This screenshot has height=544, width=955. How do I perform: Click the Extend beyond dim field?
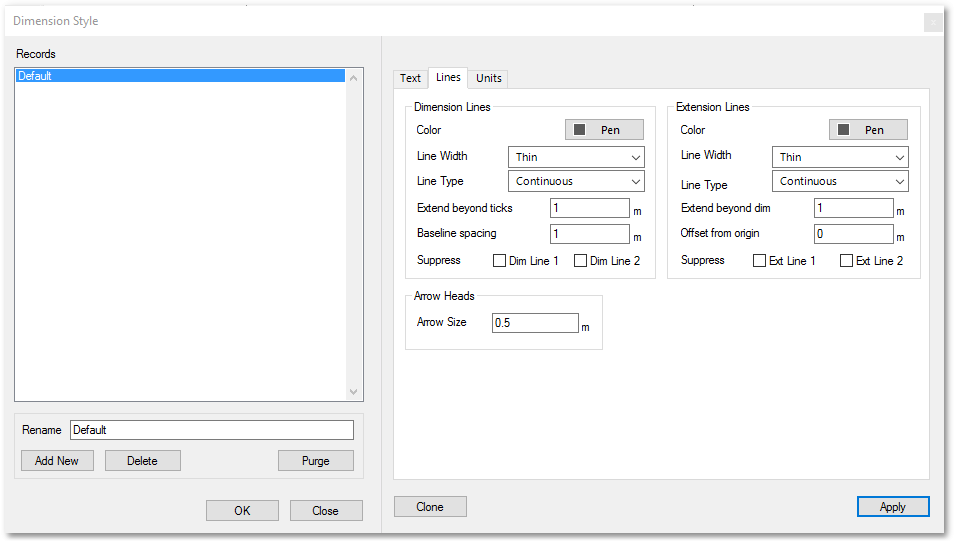(854, 208)
